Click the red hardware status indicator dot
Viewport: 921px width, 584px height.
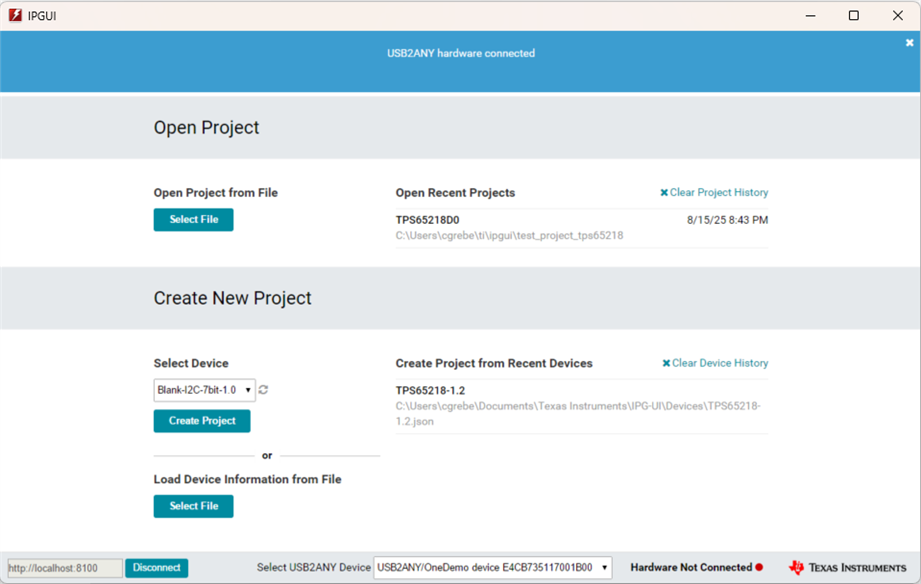point(759,568)
